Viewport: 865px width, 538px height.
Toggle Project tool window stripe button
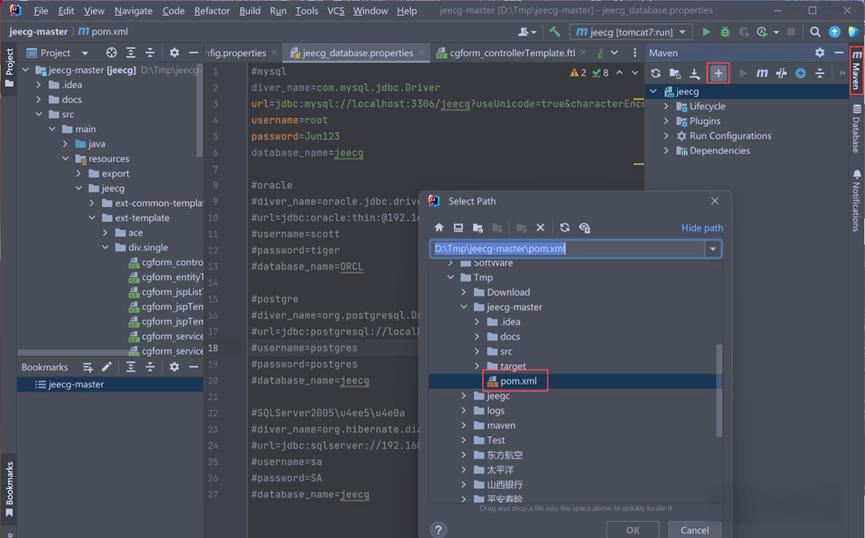[x=9, y=68]
